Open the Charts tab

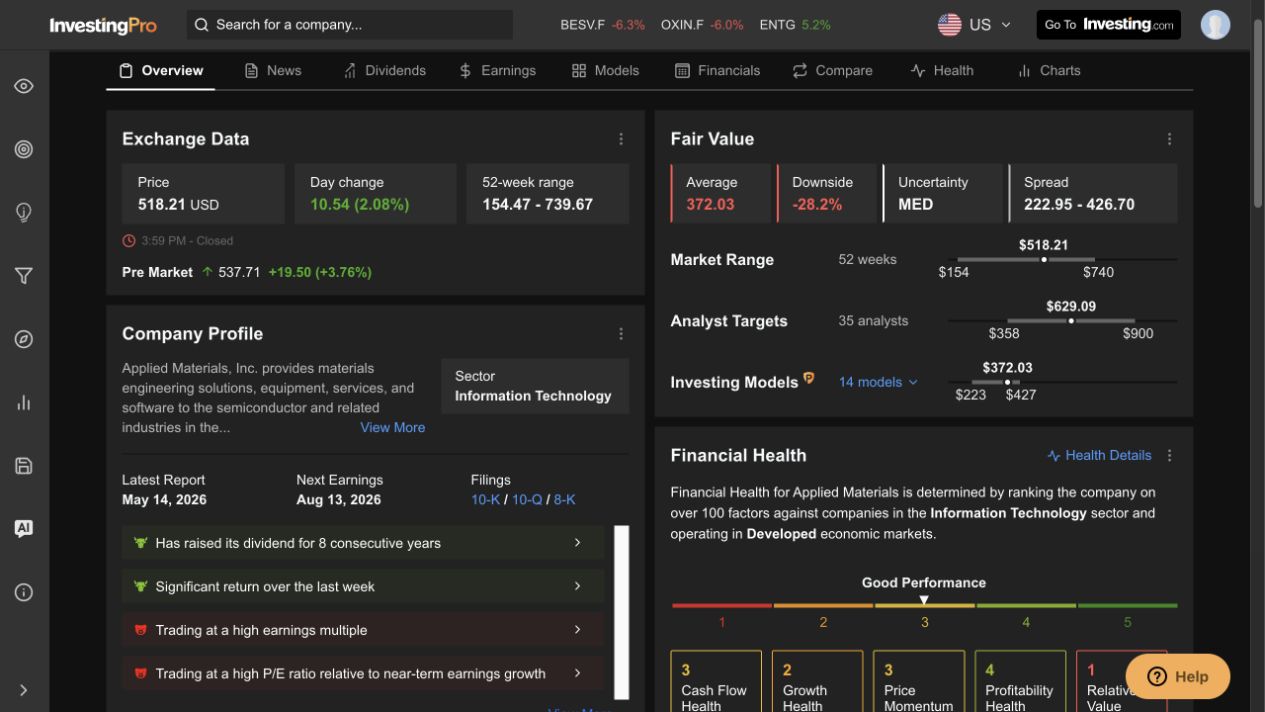click(1048, 71)
